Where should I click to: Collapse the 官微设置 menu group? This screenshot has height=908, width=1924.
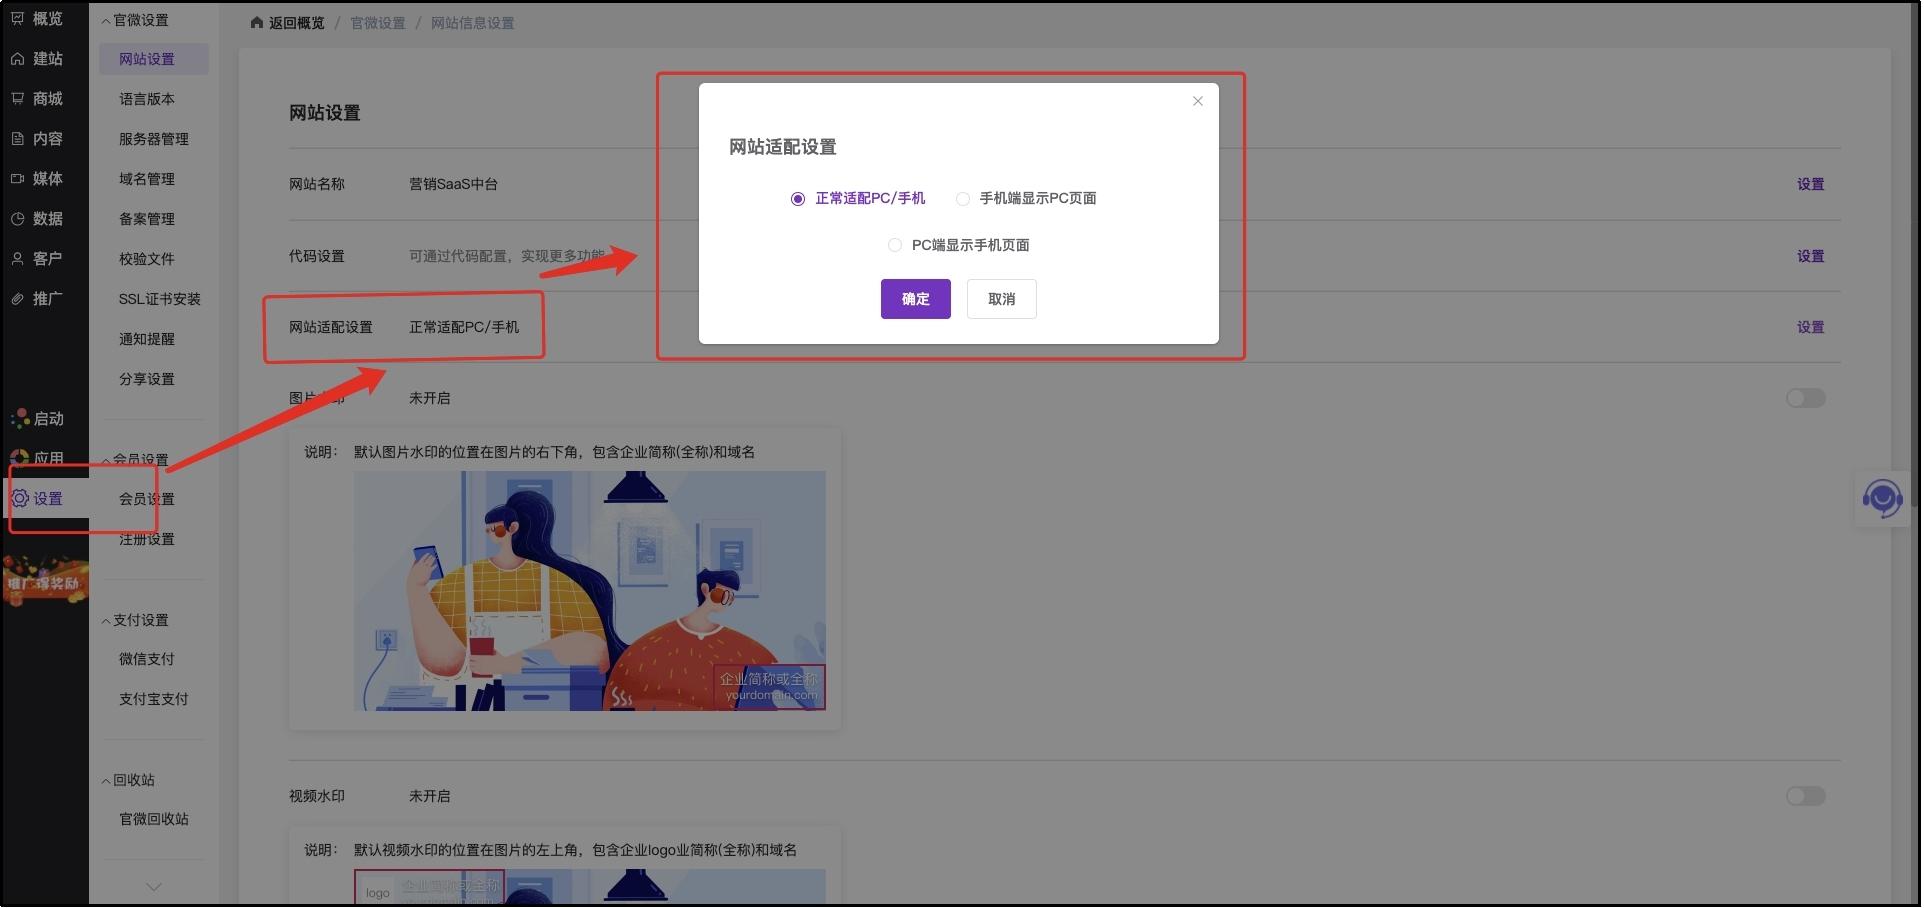pyautogui.click(x=135, y=20)
